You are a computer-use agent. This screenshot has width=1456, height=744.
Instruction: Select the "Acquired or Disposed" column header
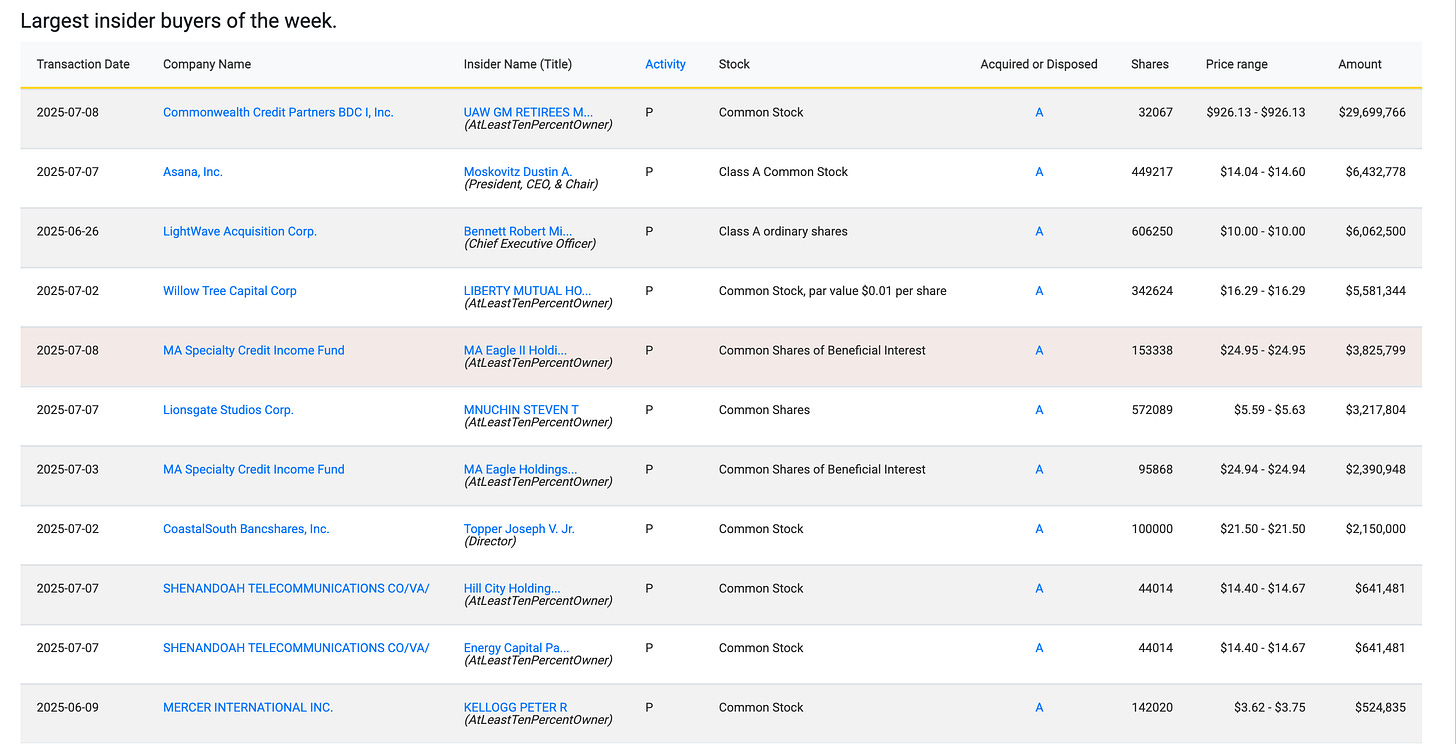tap(1039, 64)
